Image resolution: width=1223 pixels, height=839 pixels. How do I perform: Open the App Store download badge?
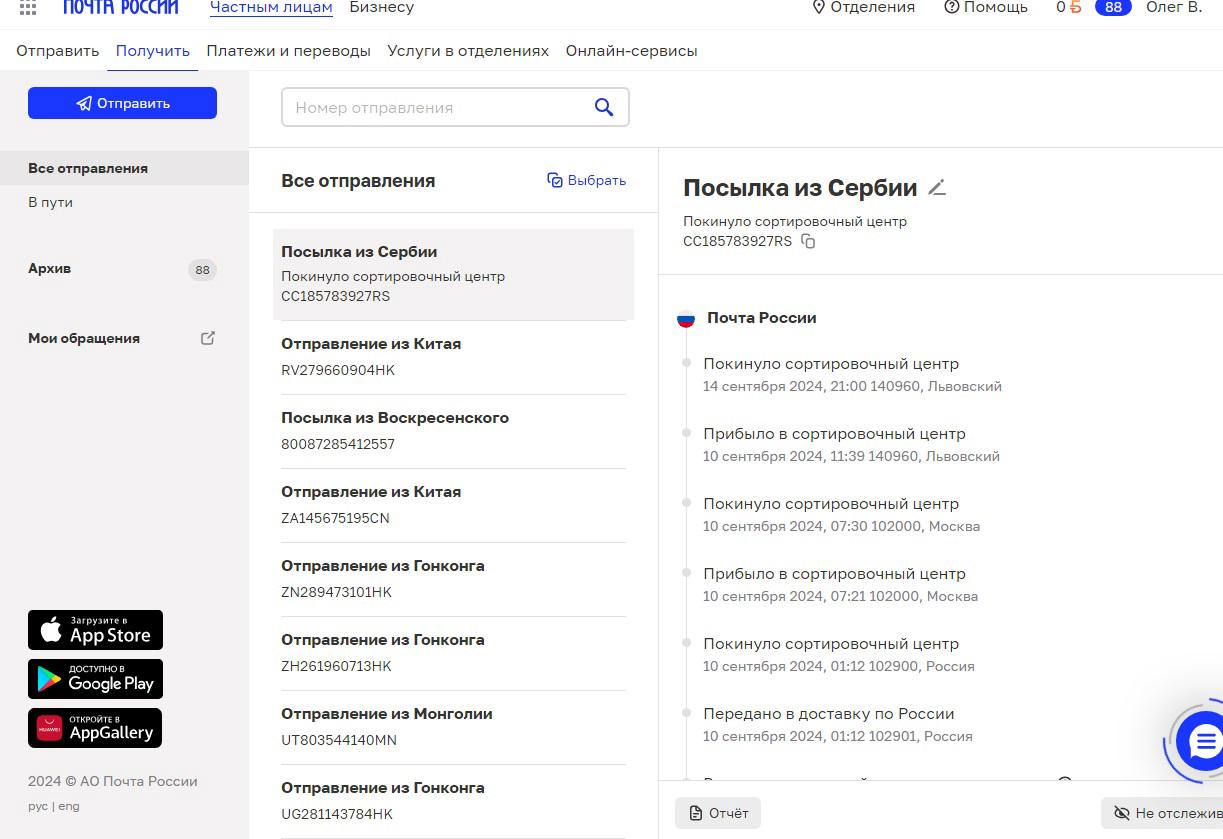tap(95, 630)
